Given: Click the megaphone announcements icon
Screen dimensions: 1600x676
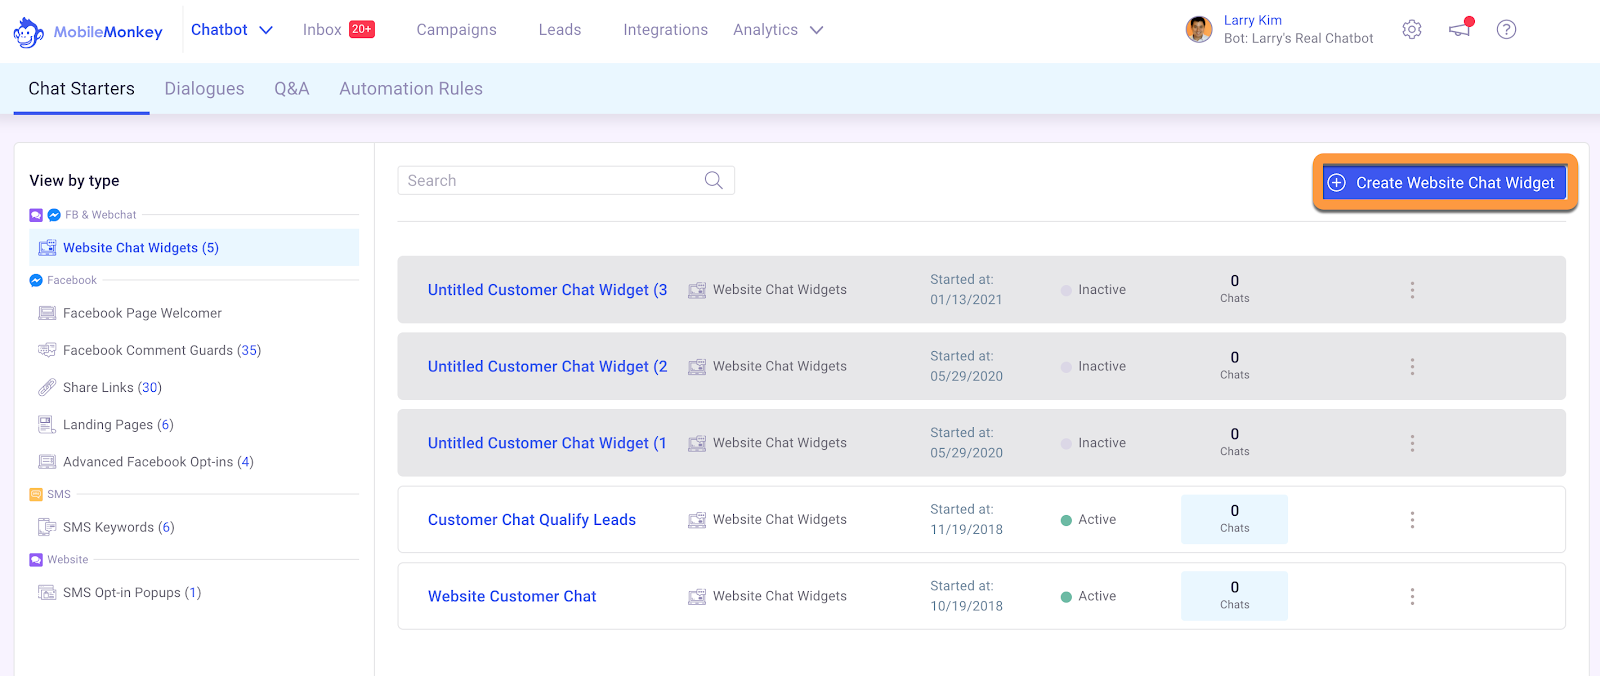Looking at the screenshot, I should pyautogui.click(x=1460, y=29).
